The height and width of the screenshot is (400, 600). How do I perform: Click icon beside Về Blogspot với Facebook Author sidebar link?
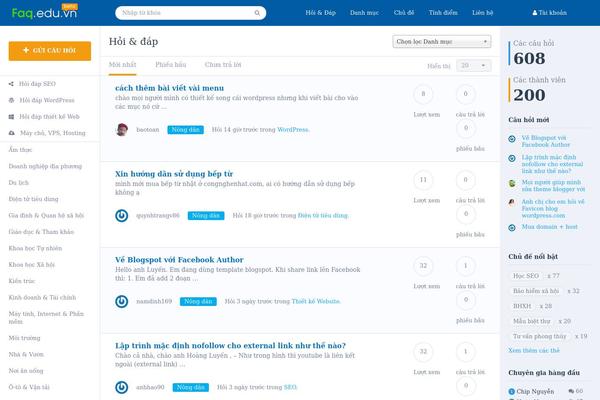coord(512,139)
